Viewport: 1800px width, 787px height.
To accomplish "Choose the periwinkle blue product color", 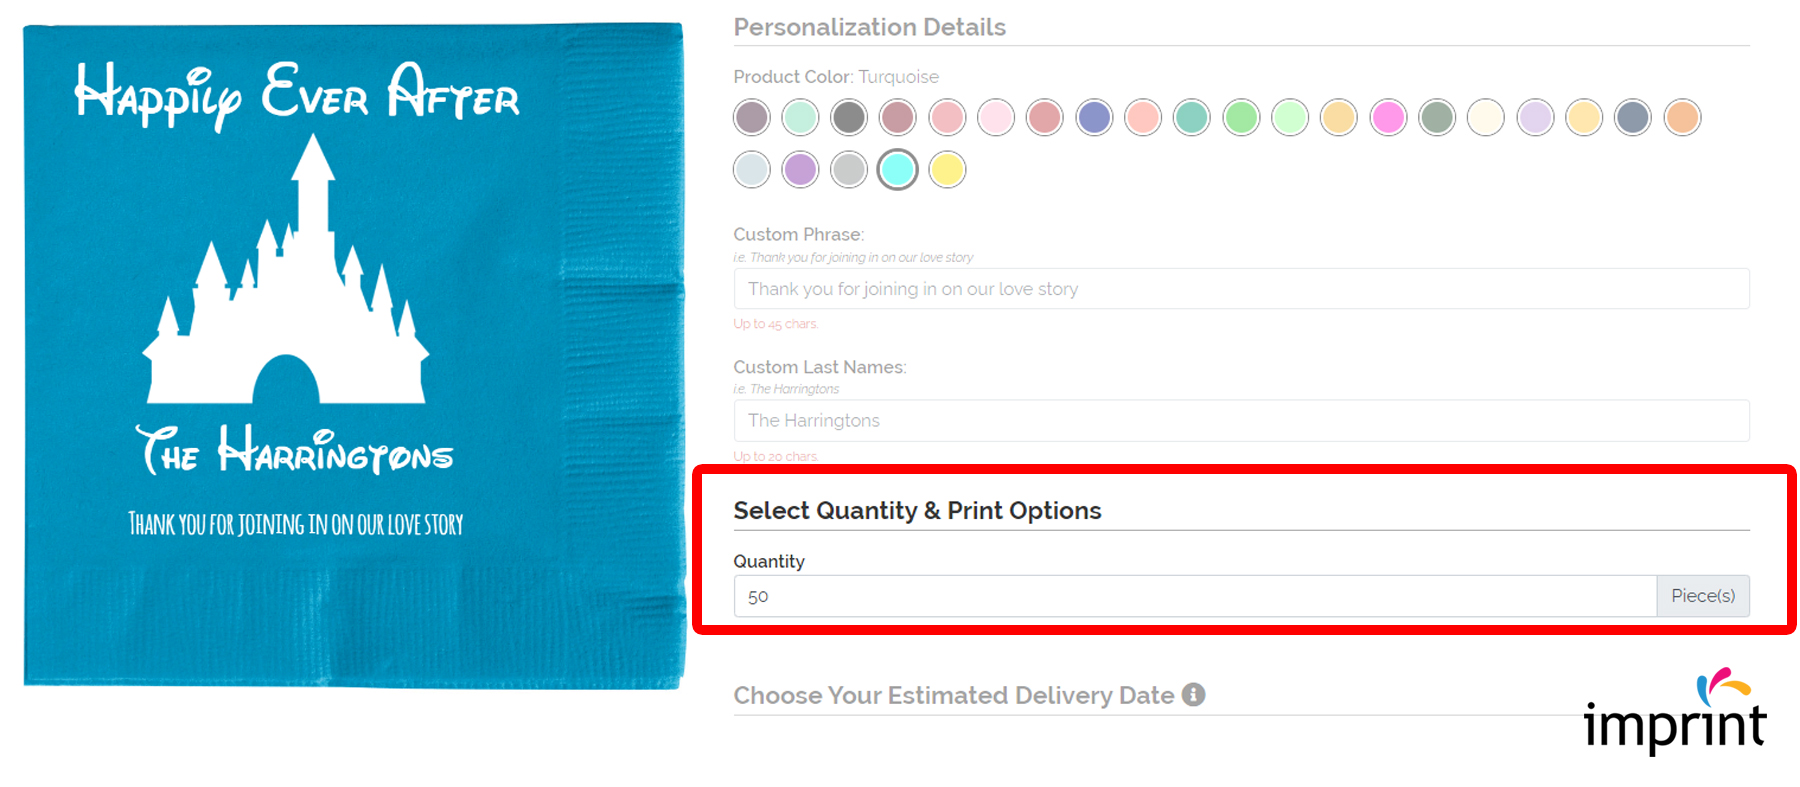I will click(x=1094, y=118).
